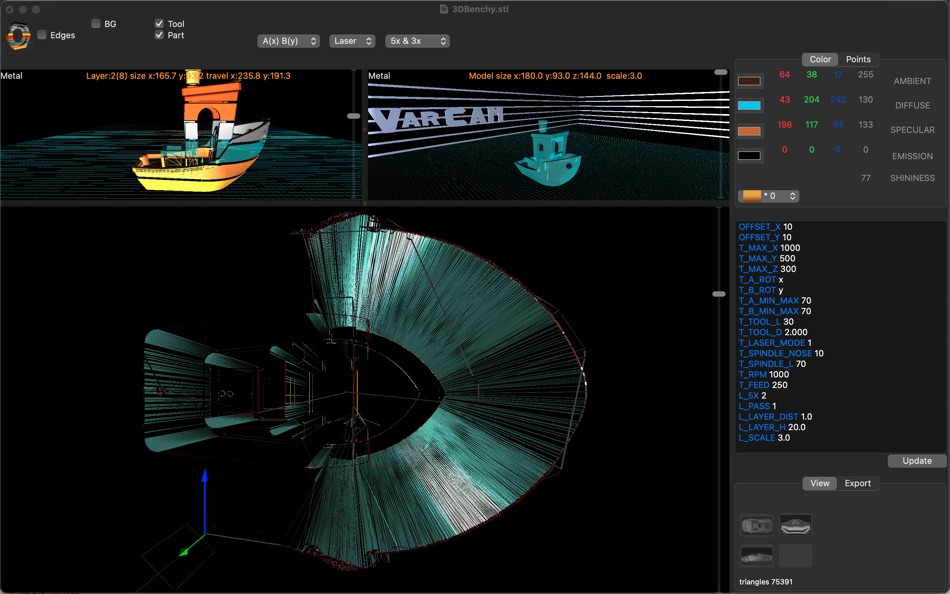
Task: Click the specular alpha value 133
Action: point(866,124)
